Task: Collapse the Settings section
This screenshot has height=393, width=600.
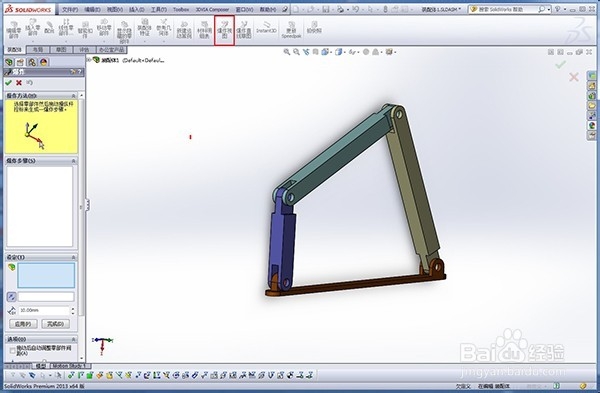Action: pyautogui.click(x=73, y=257)
